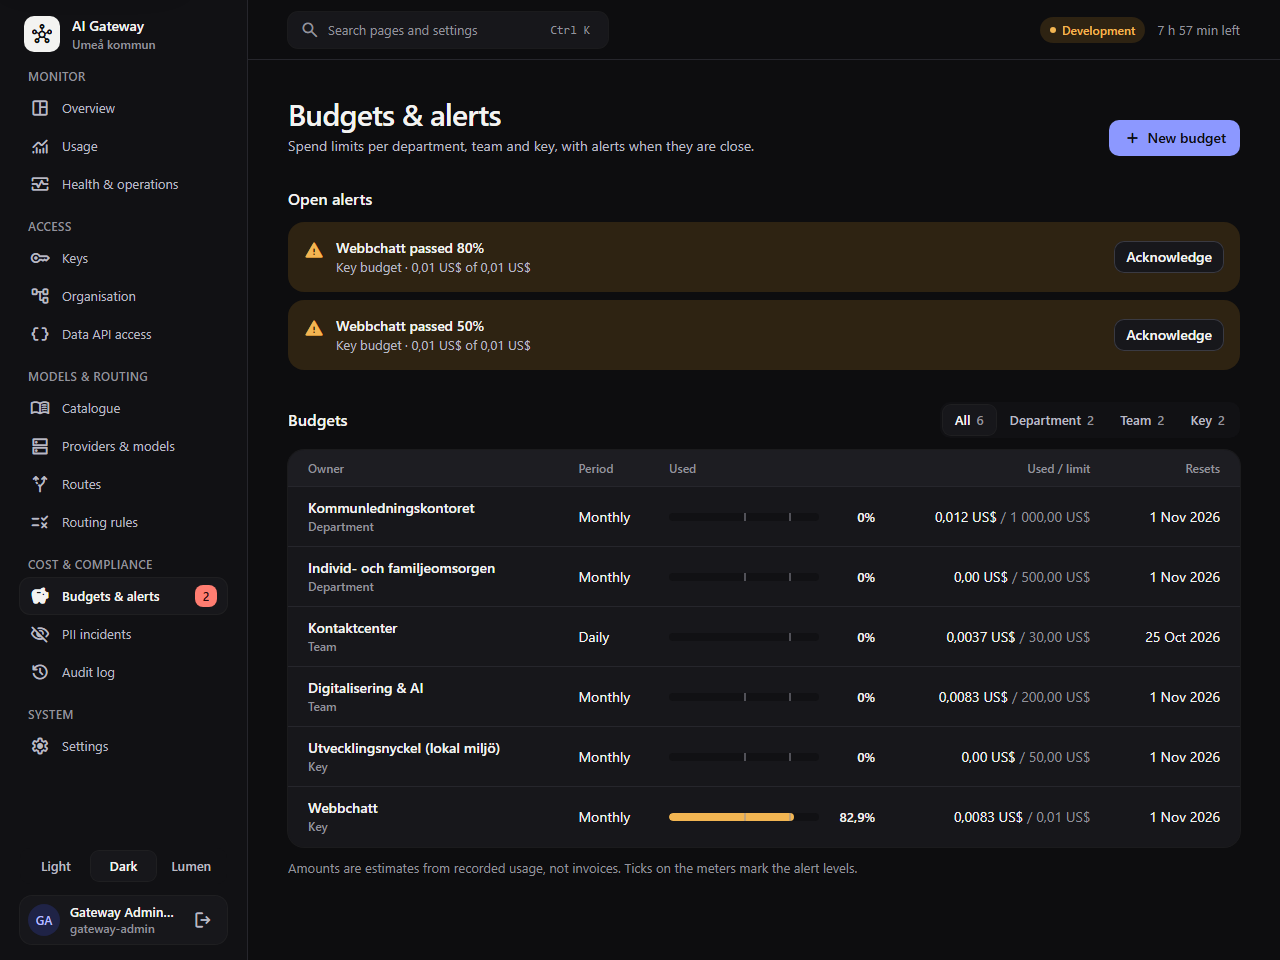This screenshot has height=960, width=1280.
Task: Filter budgets by Key
Action: 1208,420
